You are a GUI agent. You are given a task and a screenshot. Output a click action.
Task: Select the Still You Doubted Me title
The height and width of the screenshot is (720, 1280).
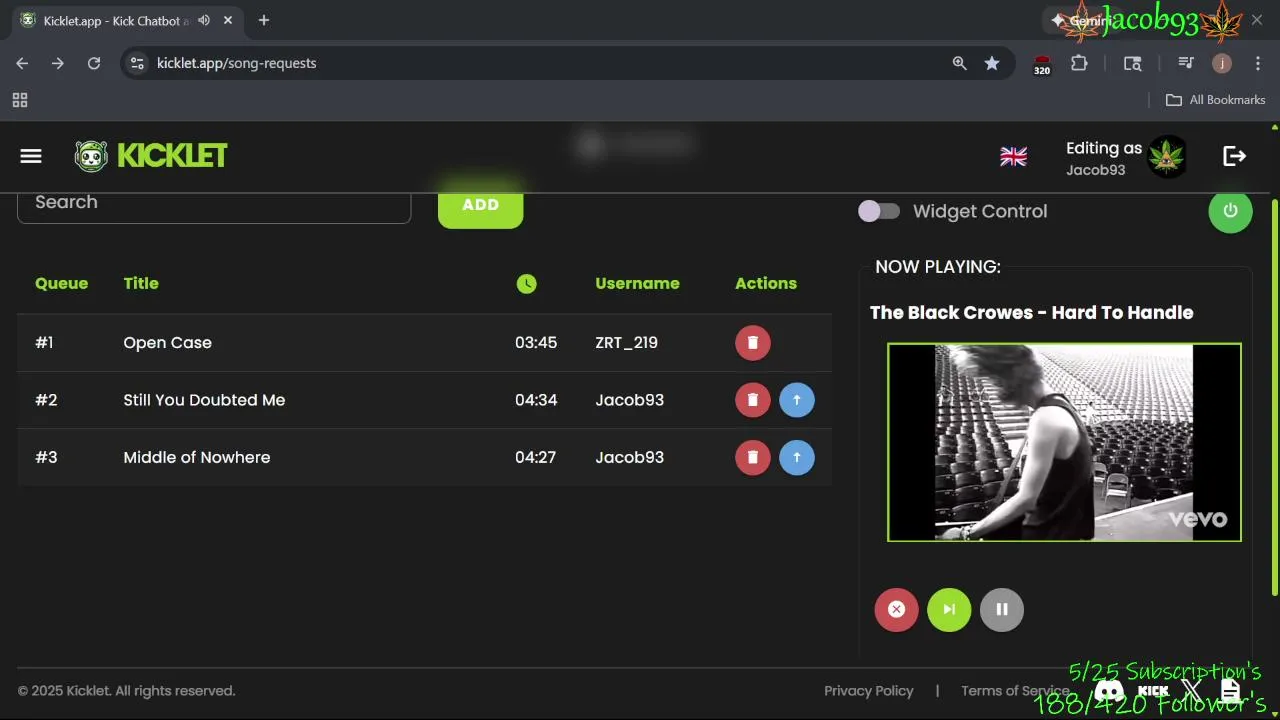click(x=204, y=400)
